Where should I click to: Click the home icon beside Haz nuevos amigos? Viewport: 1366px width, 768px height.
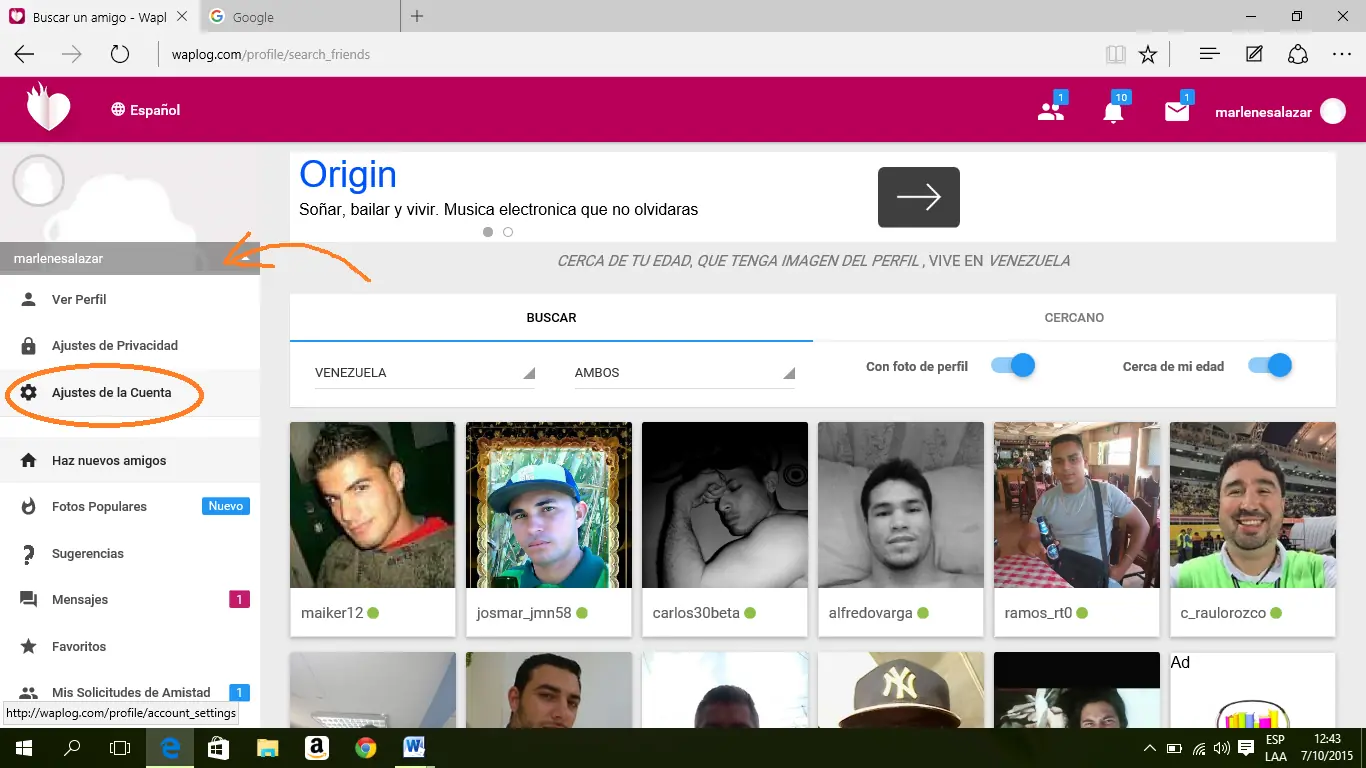[29, 460]
